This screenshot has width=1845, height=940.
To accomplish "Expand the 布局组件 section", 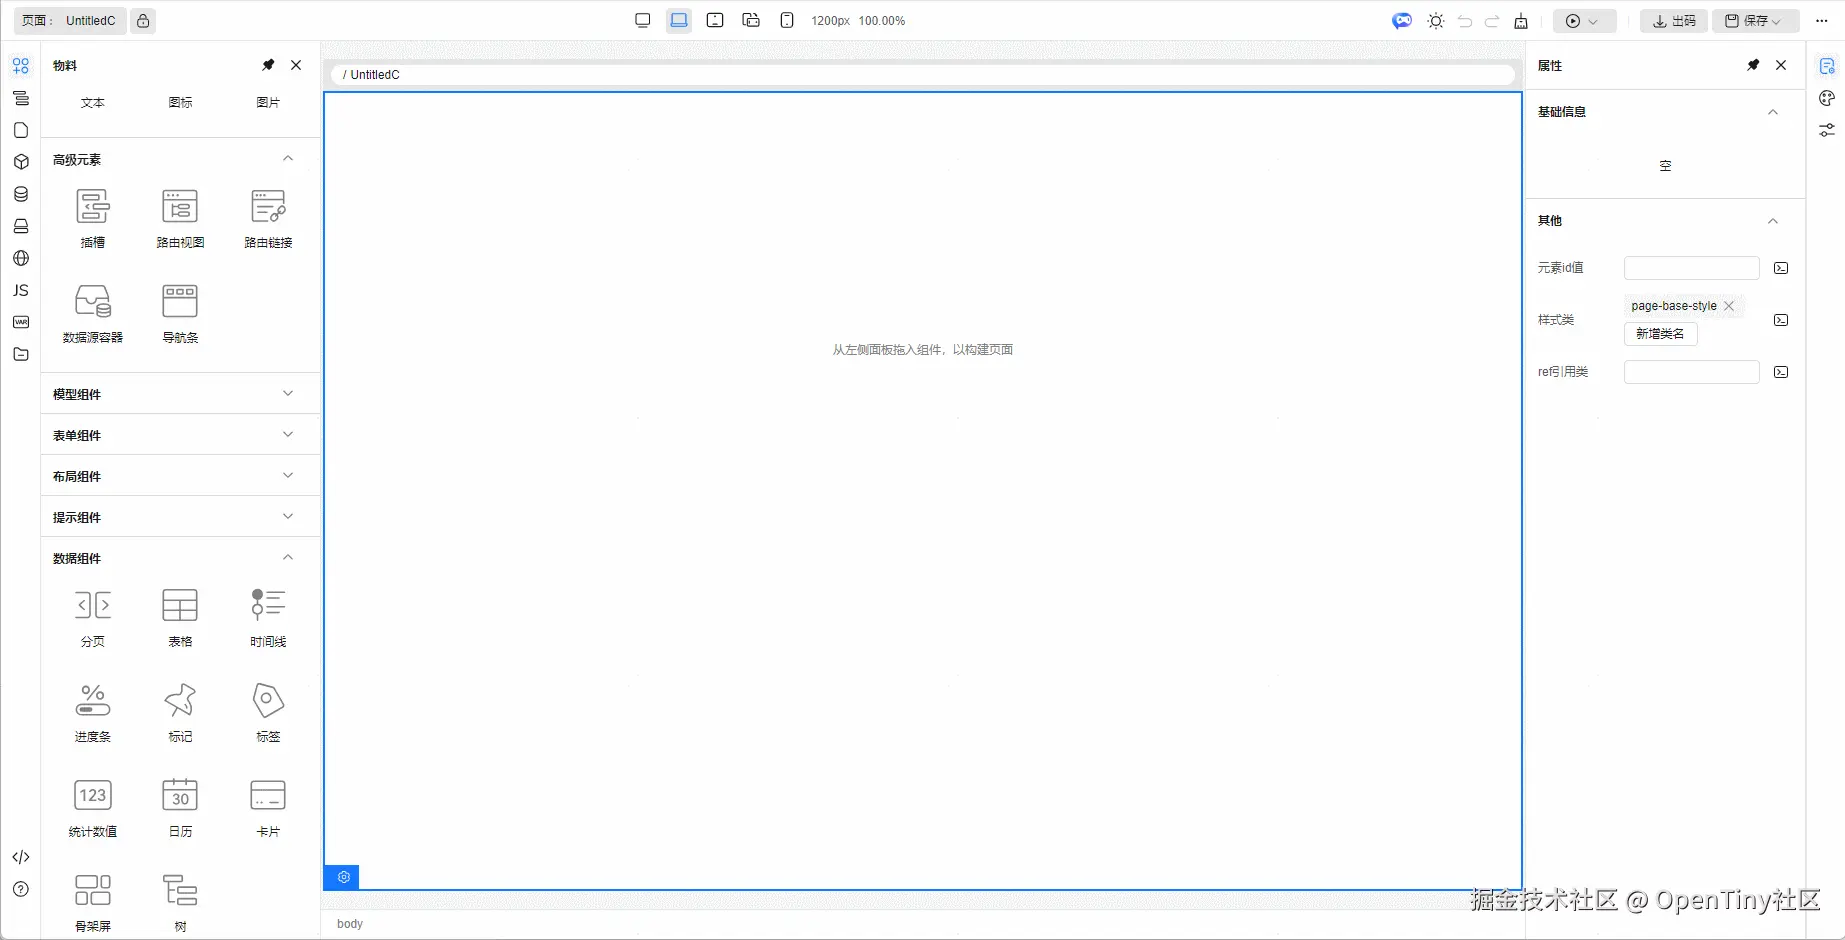I will click(288, 475).
